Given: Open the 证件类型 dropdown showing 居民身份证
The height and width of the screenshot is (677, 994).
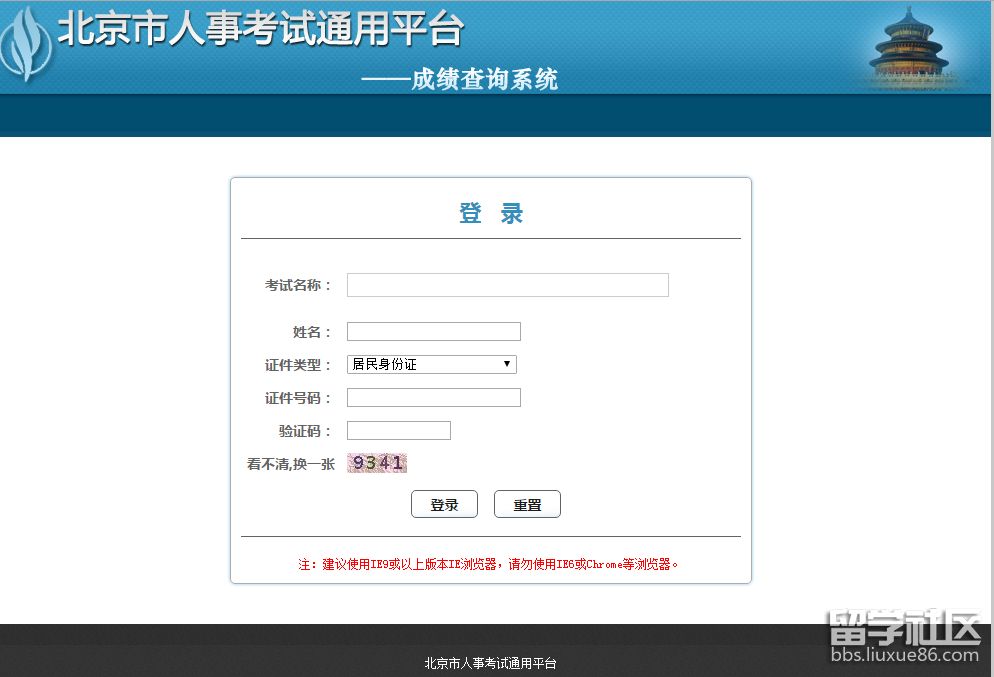Looking at the screenshot, I should click(431, 364).
